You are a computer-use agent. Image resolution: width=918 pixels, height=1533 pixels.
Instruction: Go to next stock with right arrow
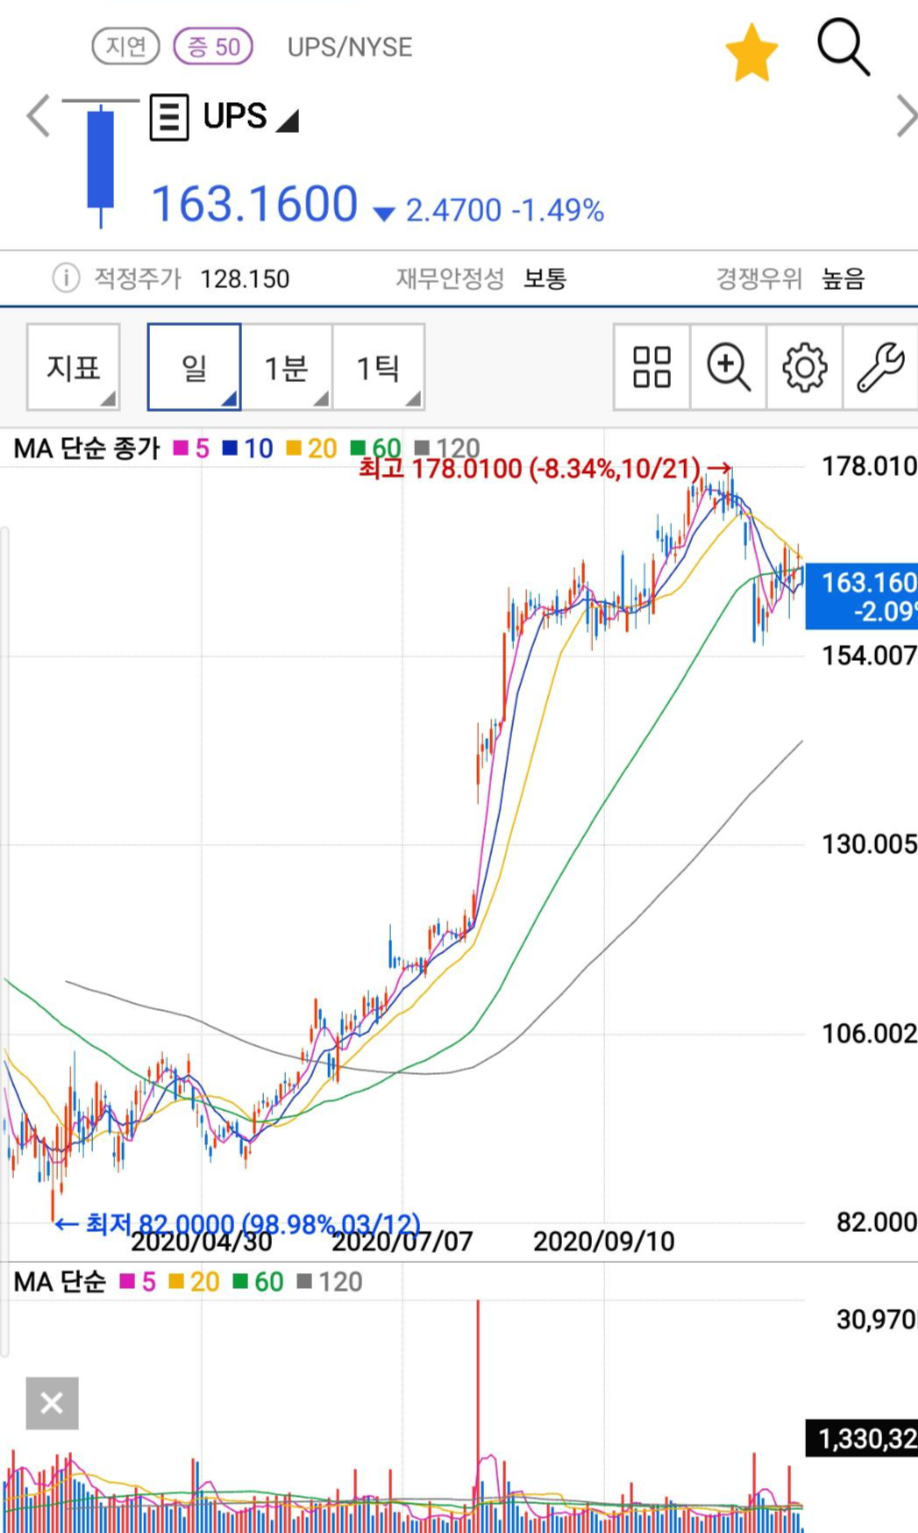coord(905,116)
